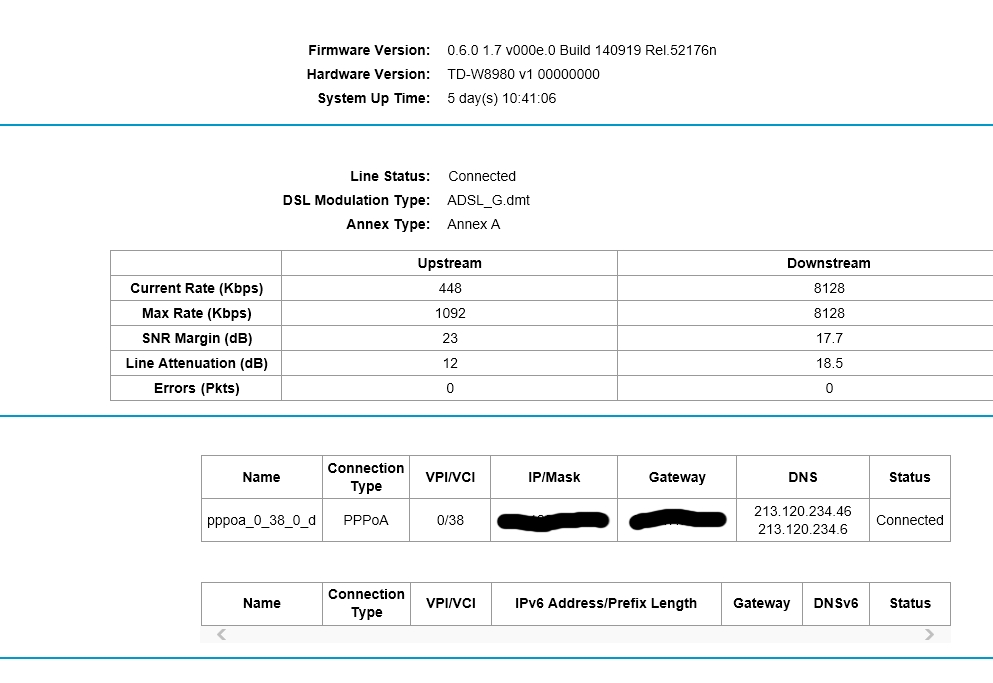Click the Upstream column header

pos(449,263)
